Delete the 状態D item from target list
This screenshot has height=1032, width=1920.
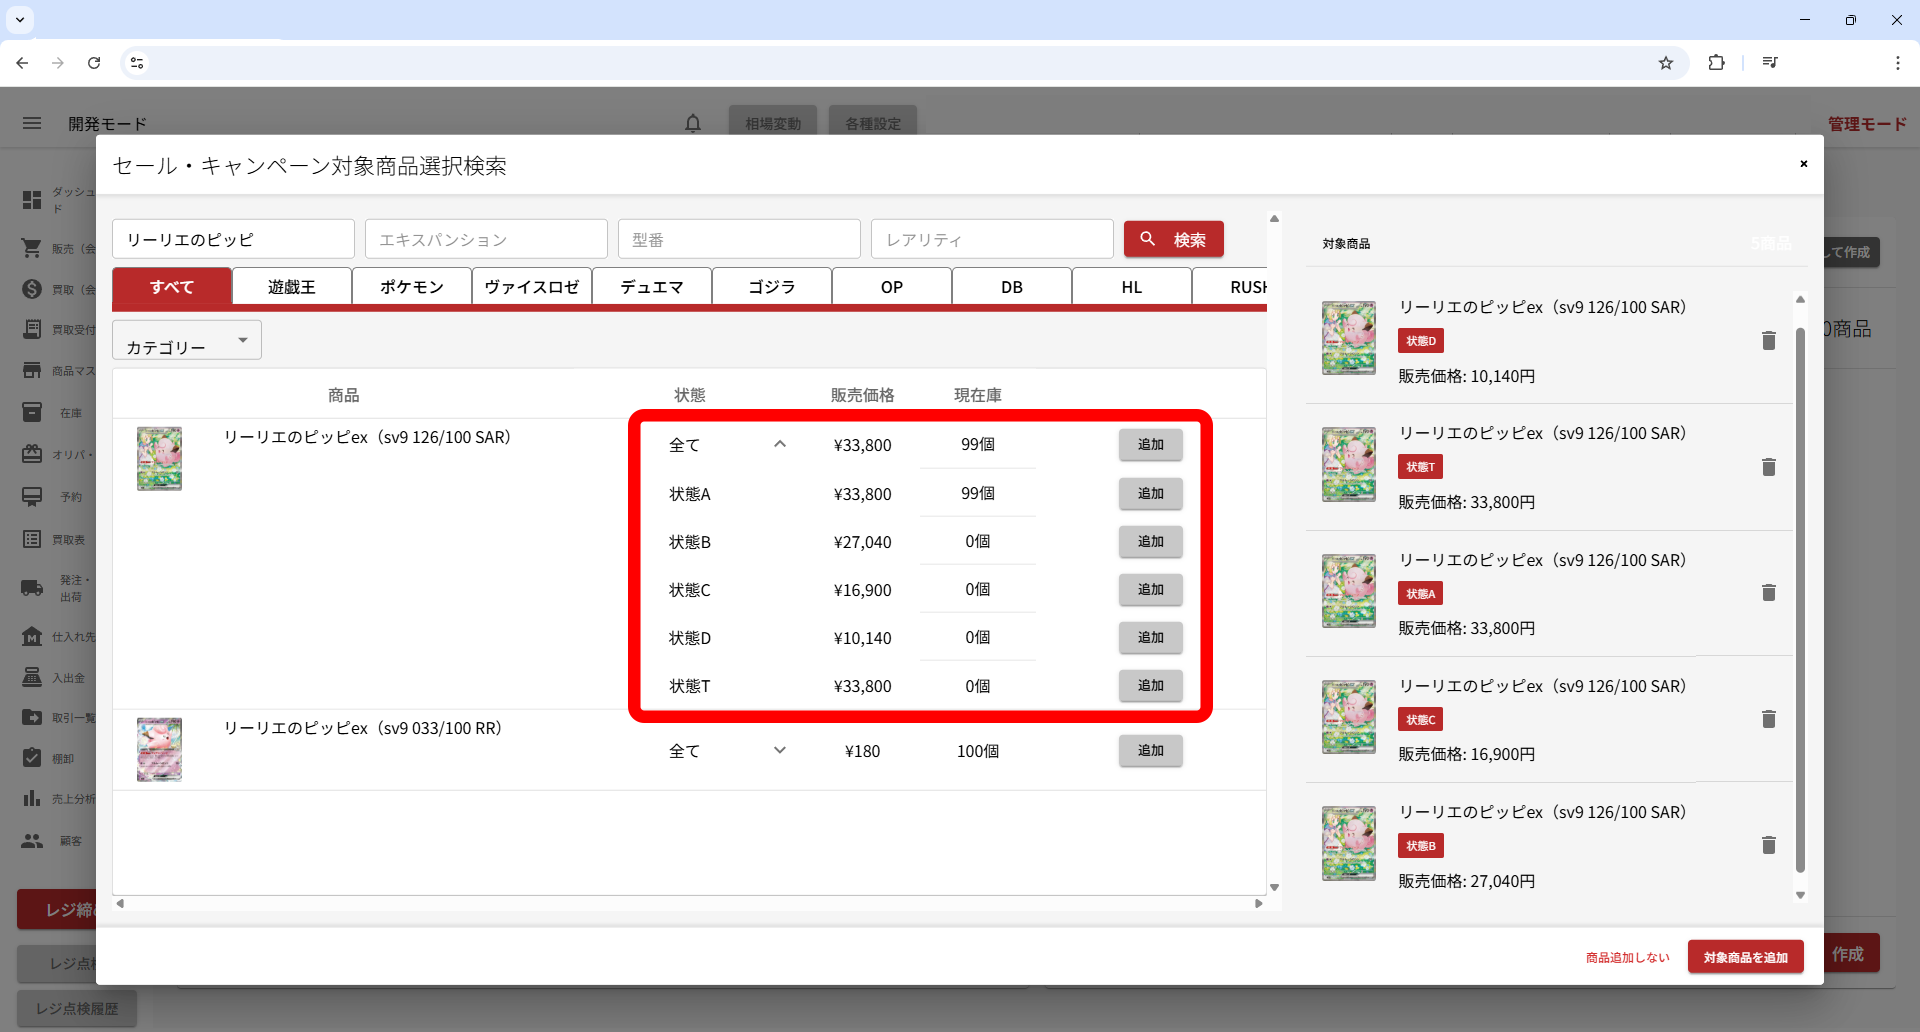pos(1768,341)
